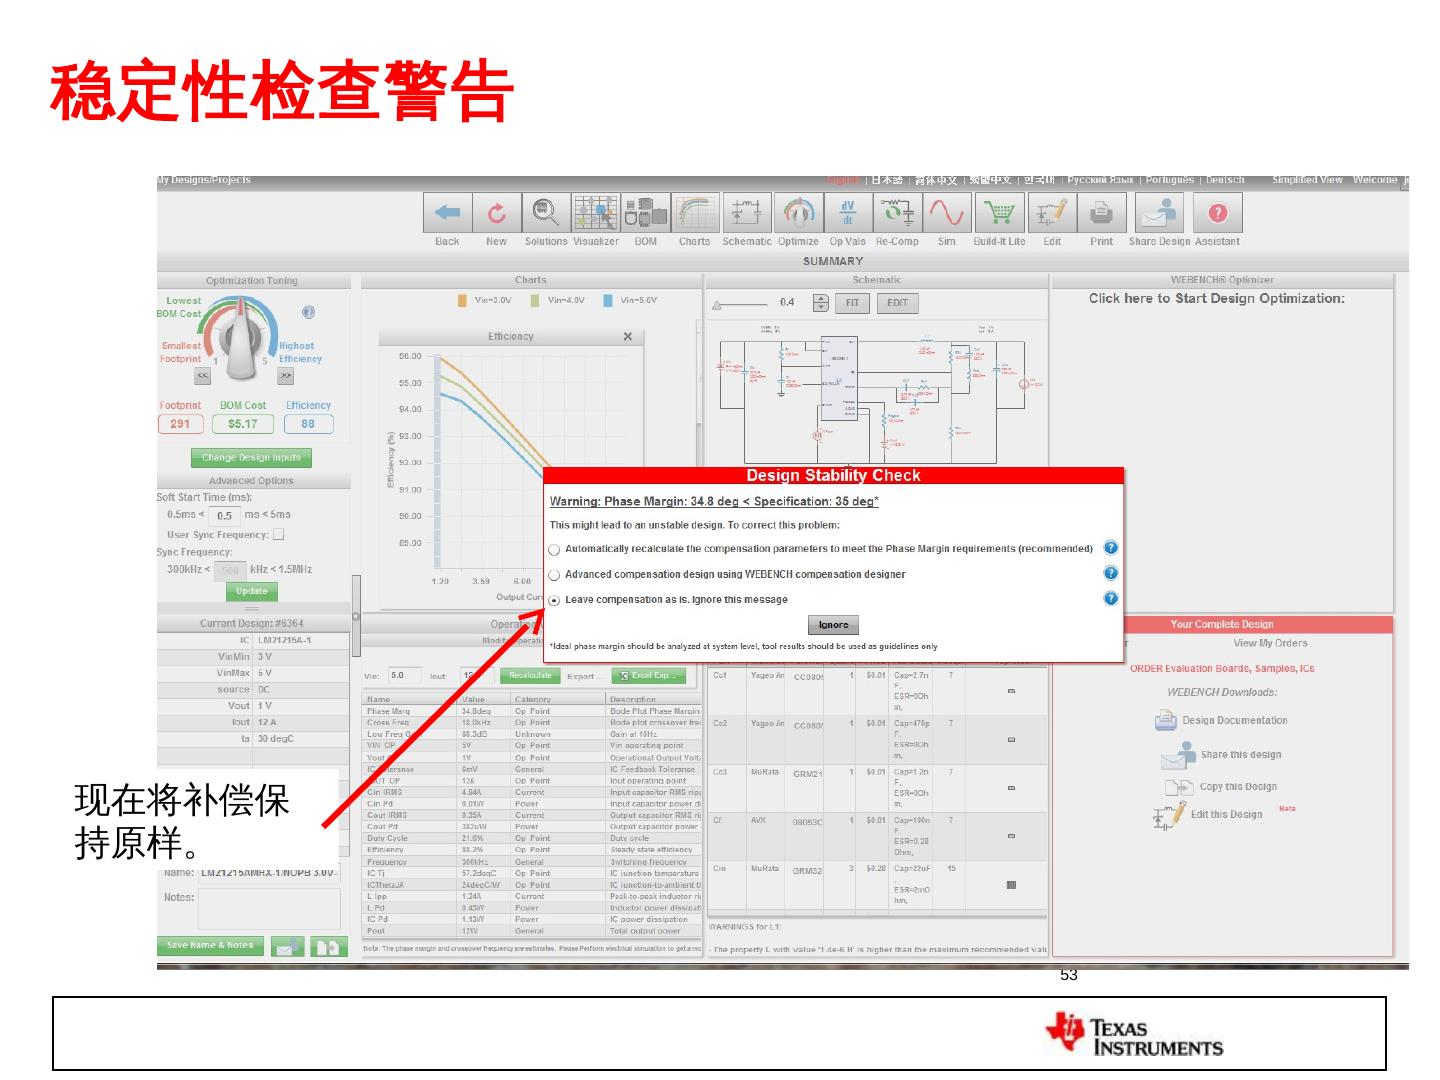1440x1080 pixels.
Task: Click the Share Design toolbar icon
Action: [x=1160, y=212]
